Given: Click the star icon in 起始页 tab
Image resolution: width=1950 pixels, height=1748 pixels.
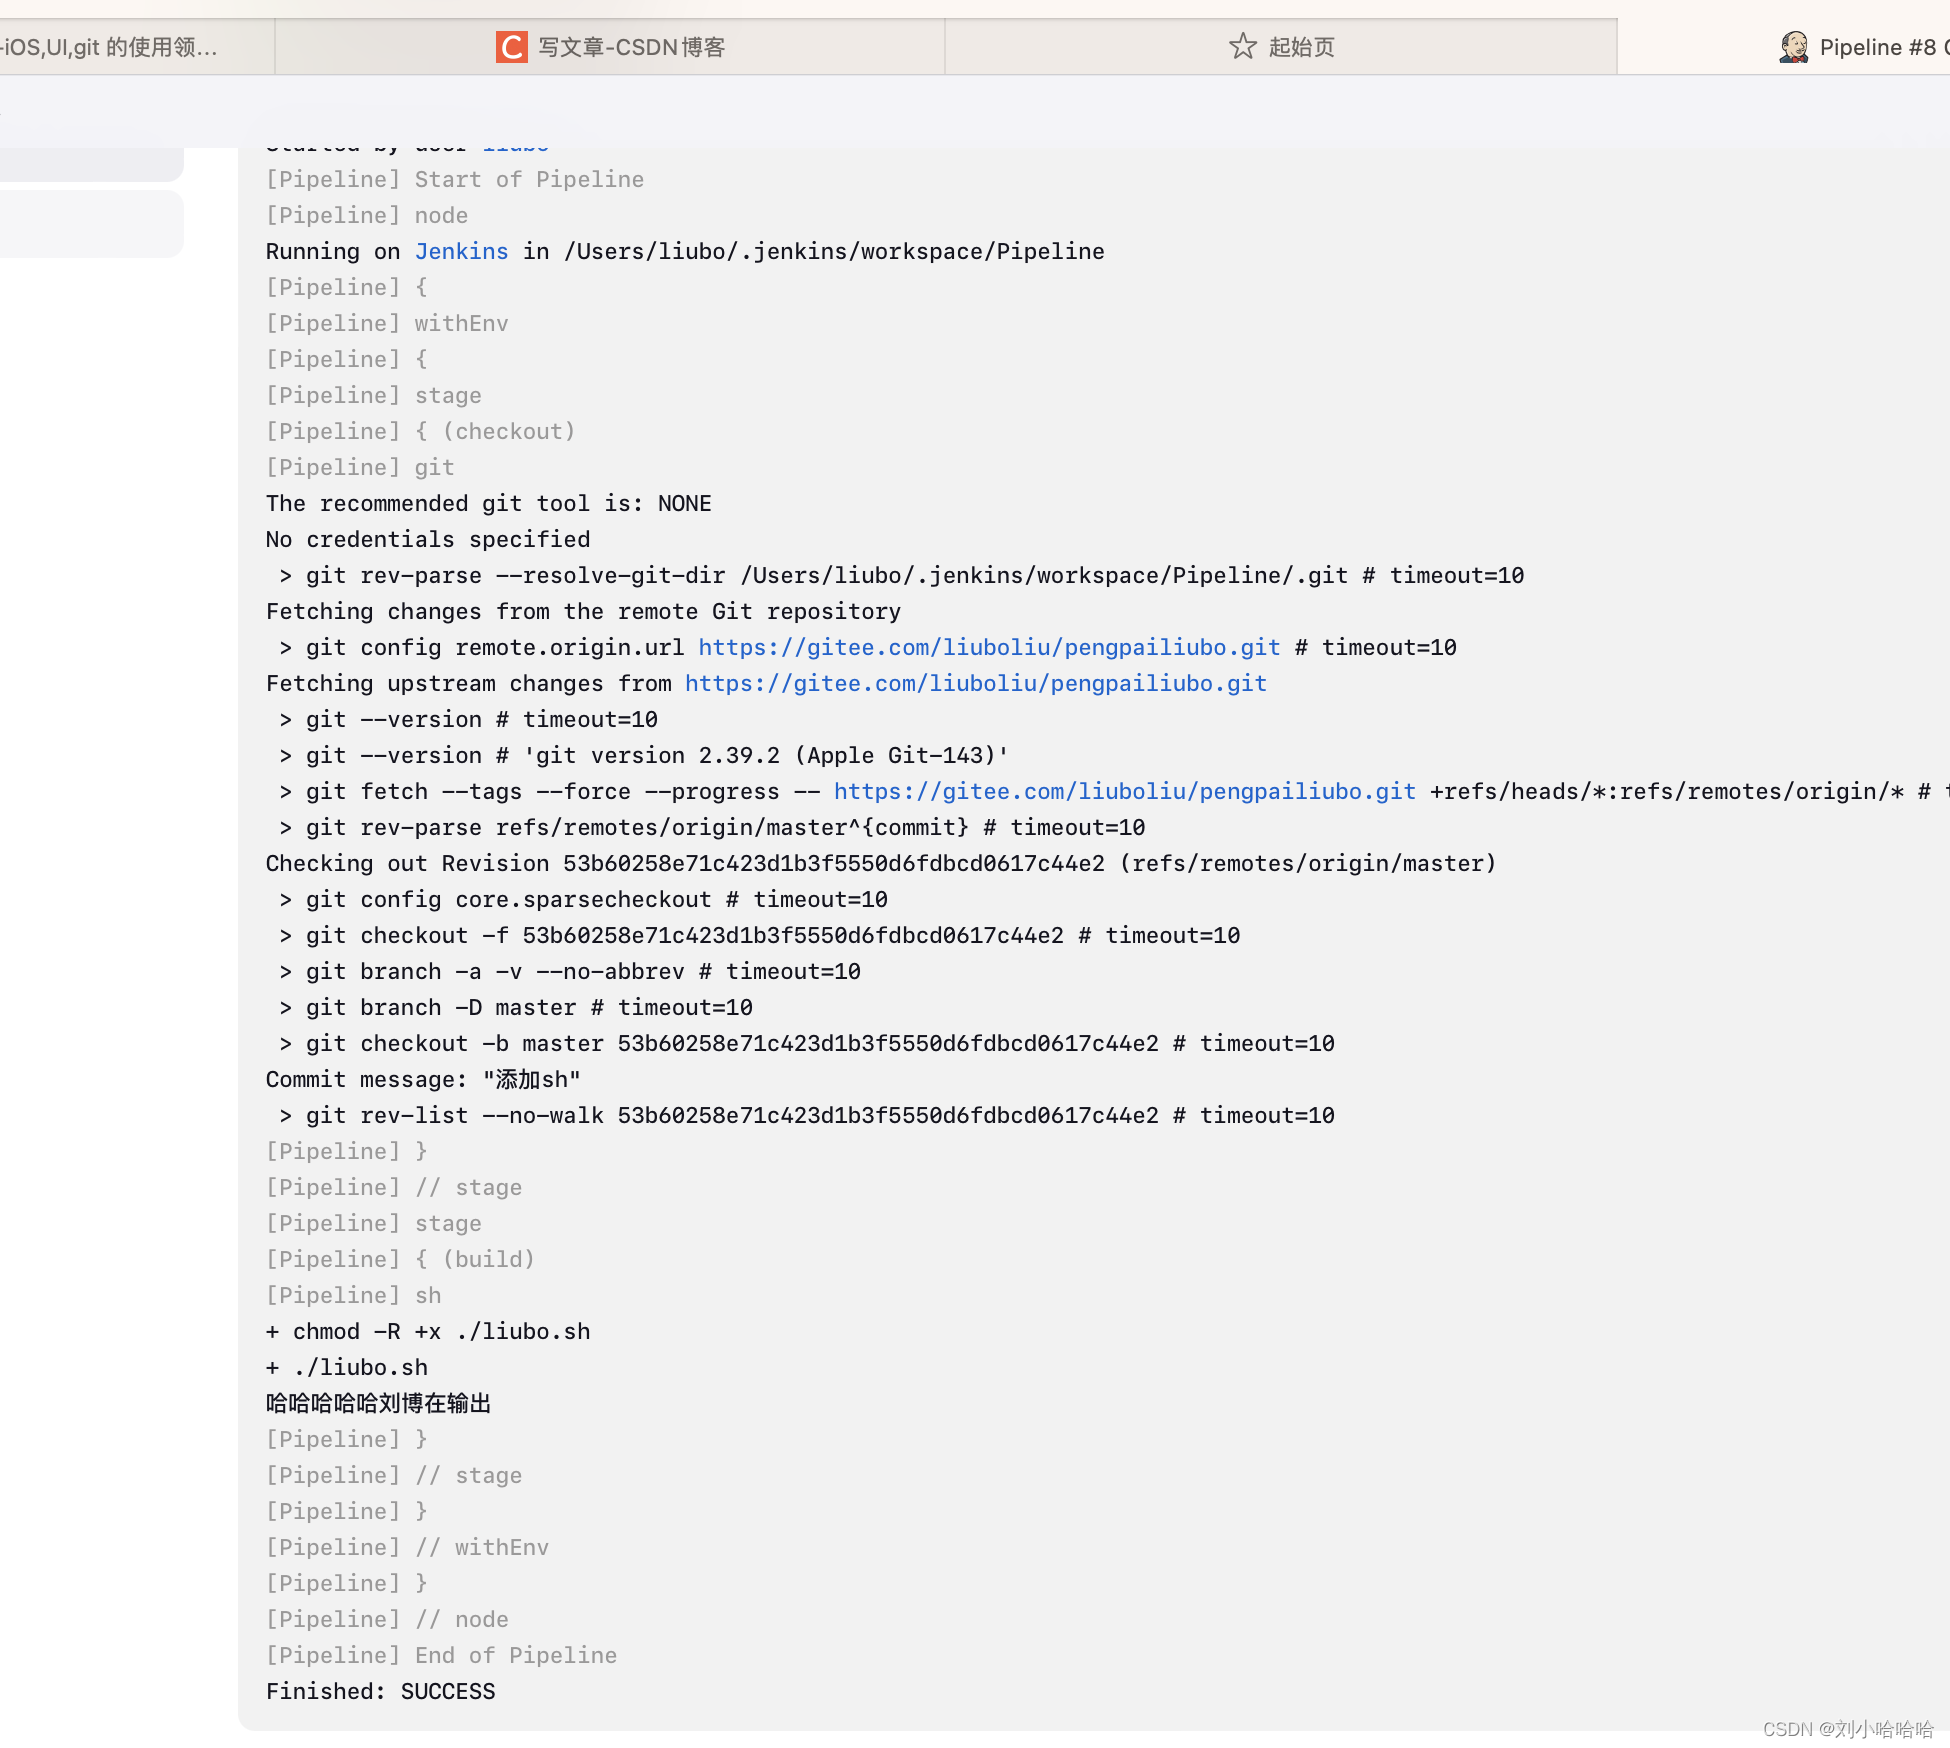Looking at the screenshot, I should [1243, 46].
